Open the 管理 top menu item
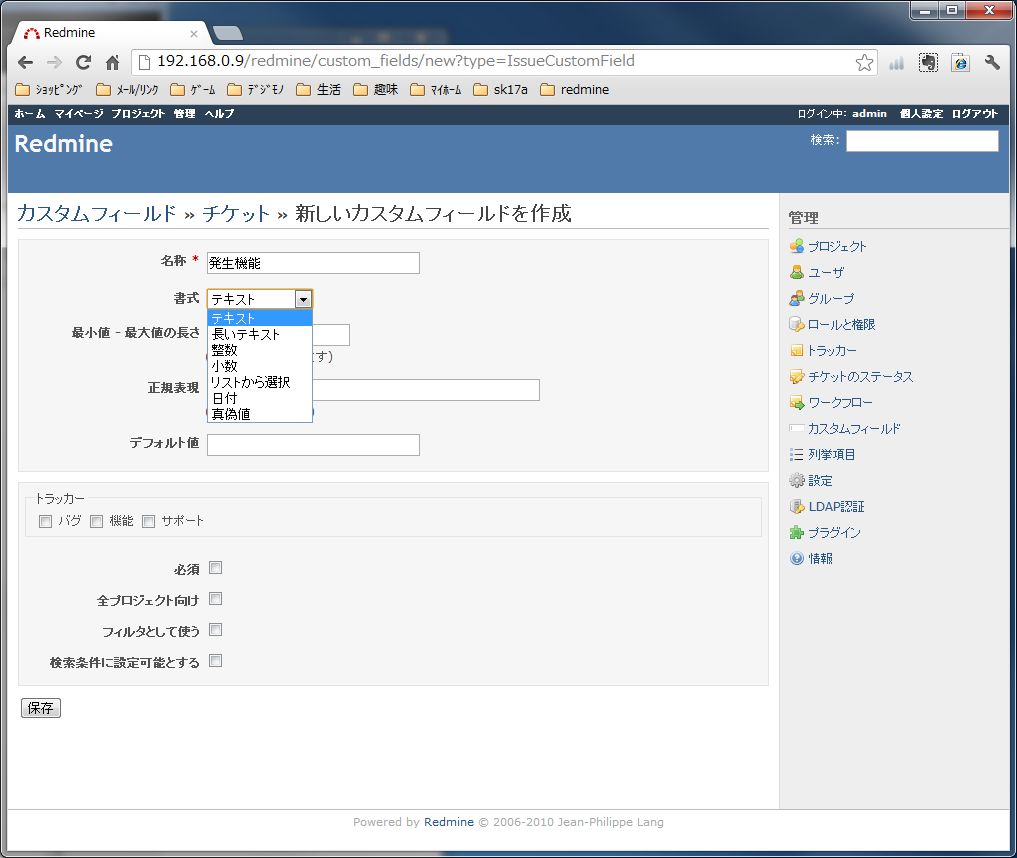The image size is (1017, 858). pos(184,113)
